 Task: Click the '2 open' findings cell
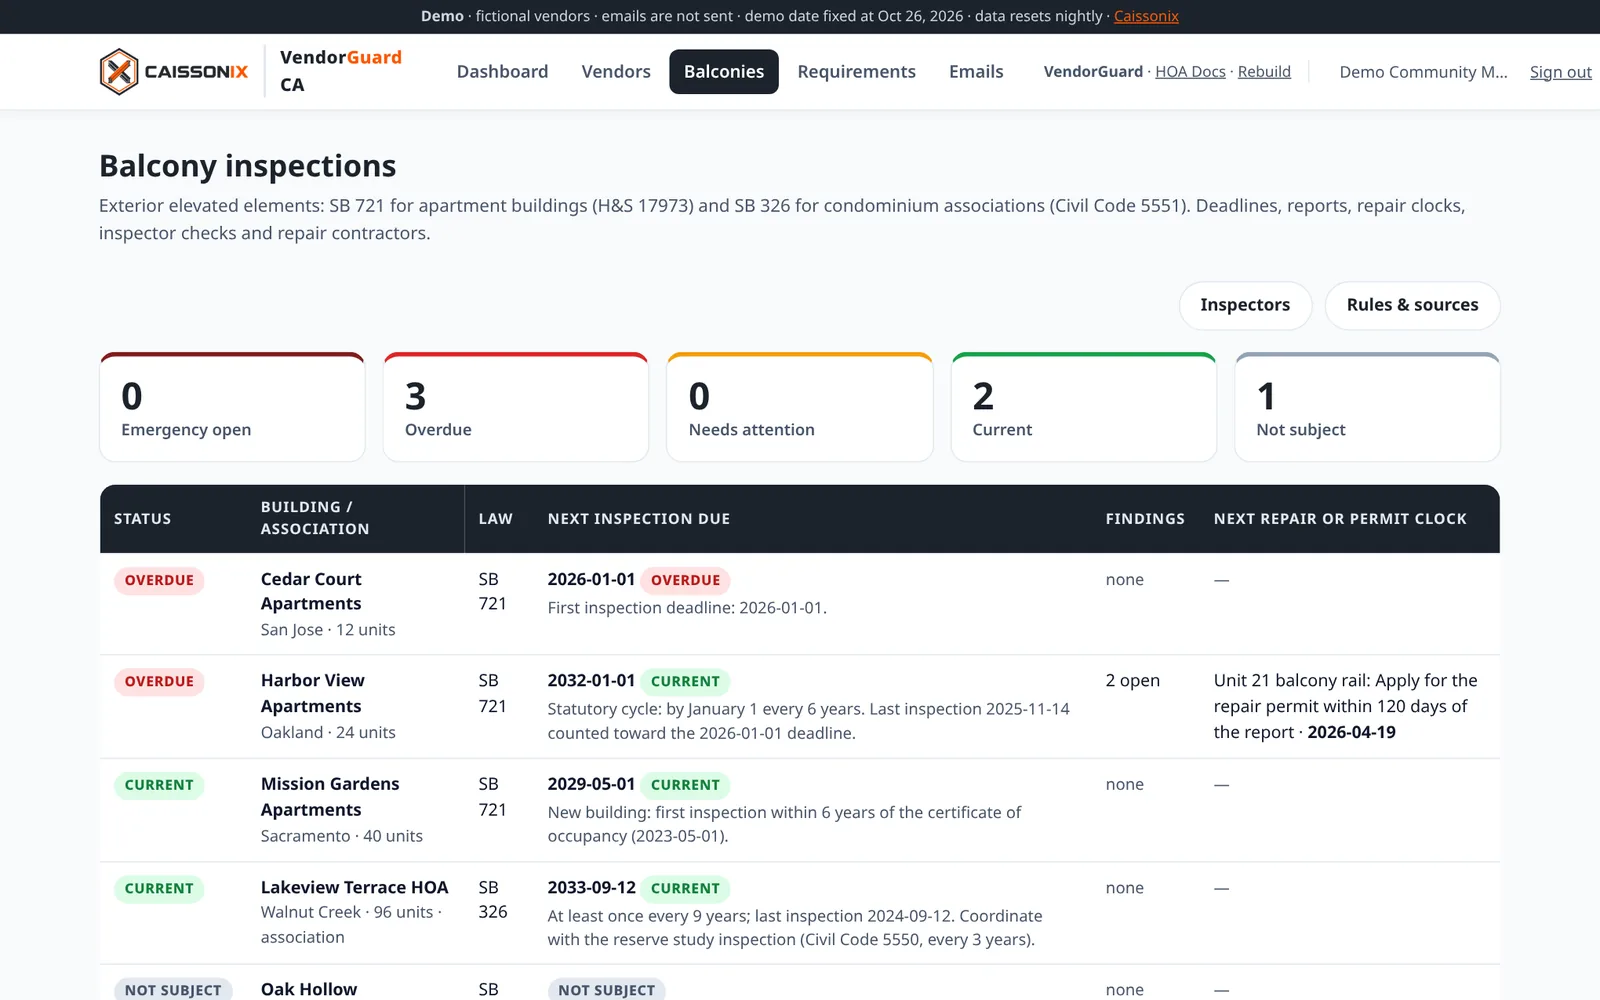[1132, 680]
